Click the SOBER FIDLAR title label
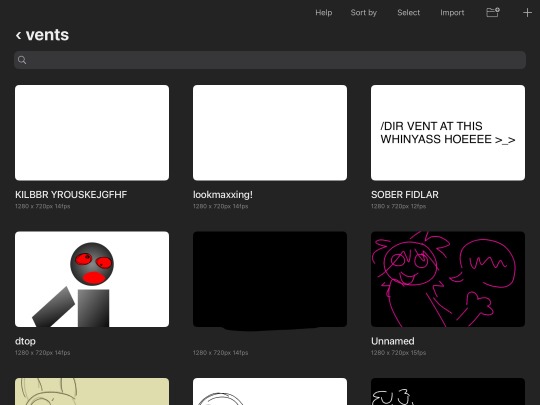This screenshot has width=540, height=405. coord(405,195)
